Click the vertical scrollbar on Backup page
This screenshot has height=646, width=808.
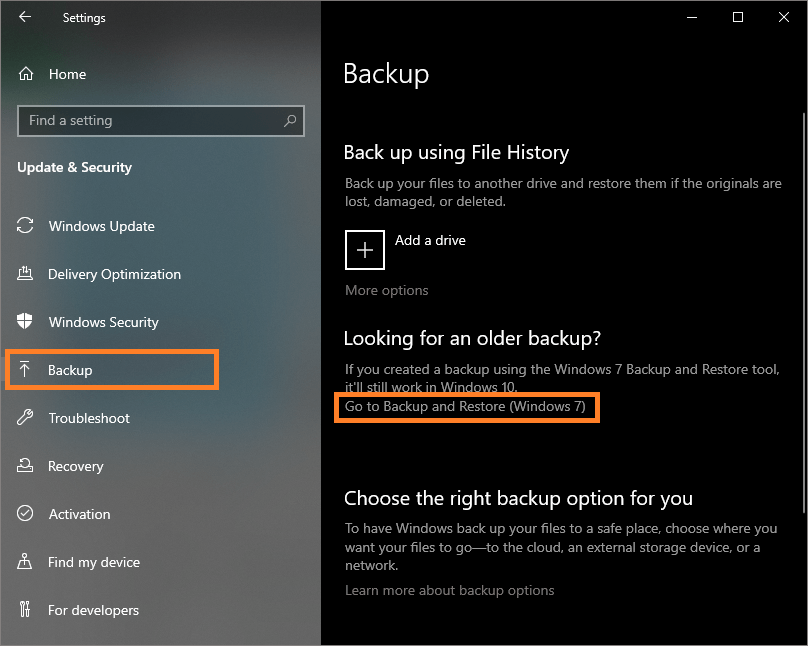coord(804,313)
